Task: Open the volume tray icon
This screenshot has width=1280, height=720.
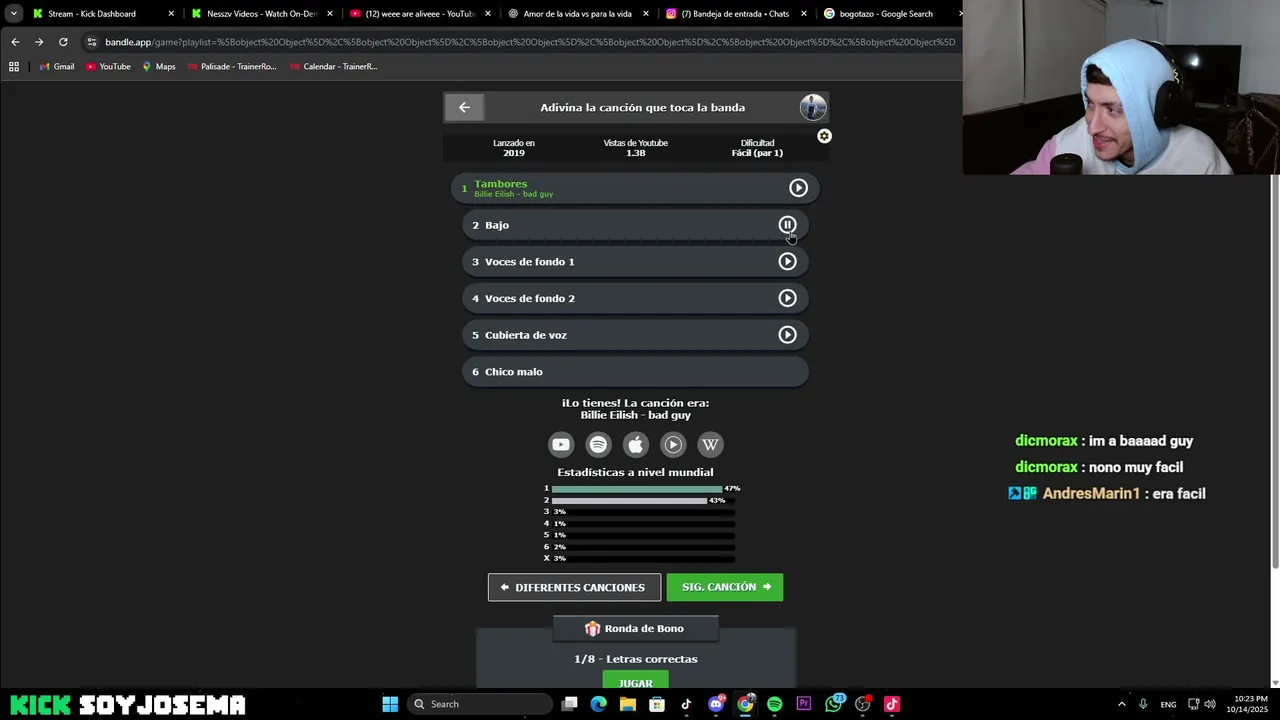Action: point(1210,704)
